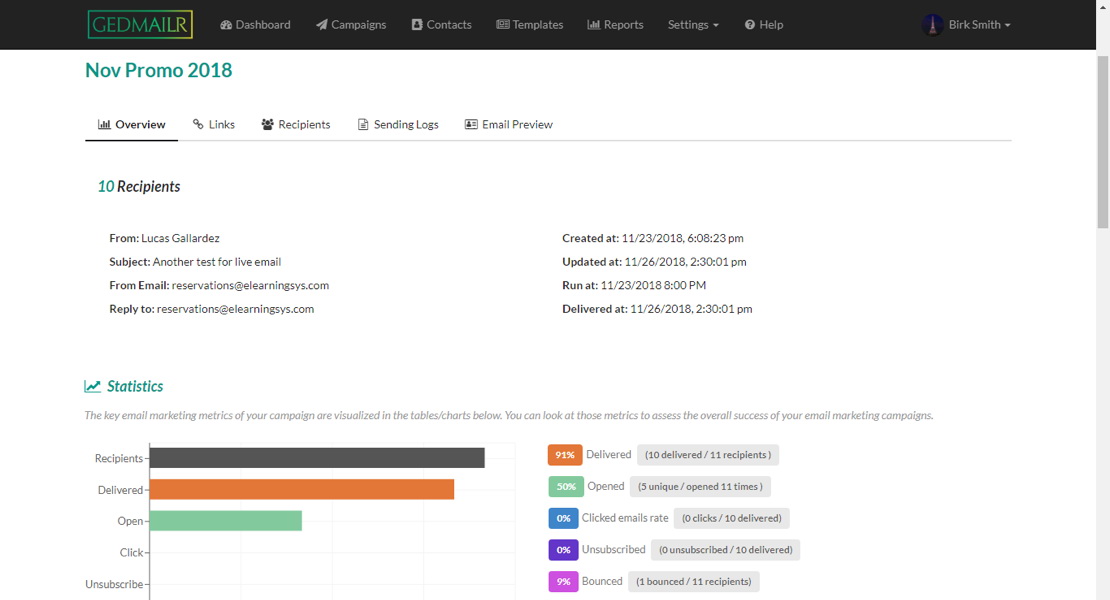Click the orange 91% Delivered badge
Screen dimensions: 1110x600
click(x=565, y=455)
